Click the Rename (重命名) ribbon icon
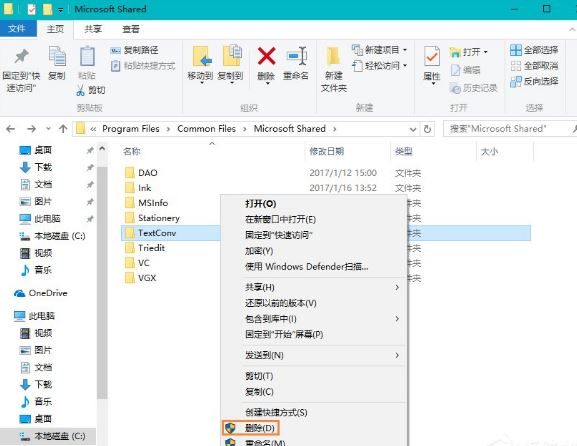Viewport: 577px width, 446px height. tap(296, 56)
